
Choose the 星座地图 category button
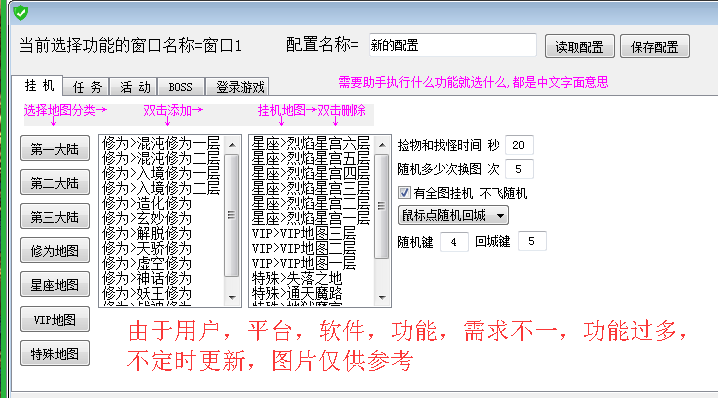(55, 285)
